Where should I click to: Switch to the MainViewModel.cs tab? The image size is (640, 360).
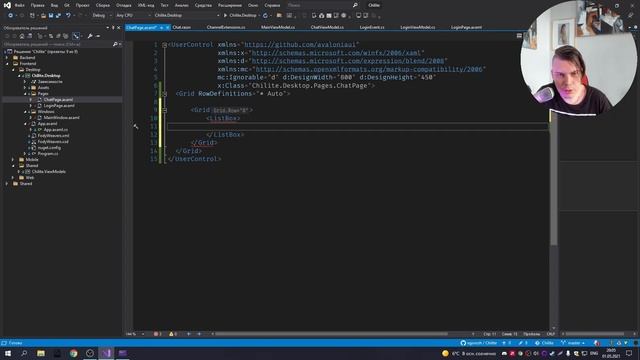(278, 27)
